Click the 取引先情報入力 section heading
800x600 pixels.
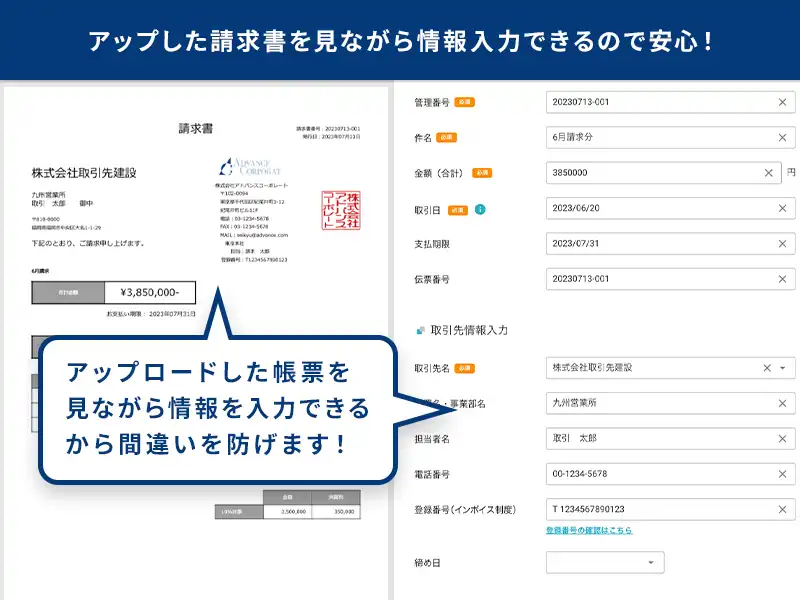[x=468, y=329]
